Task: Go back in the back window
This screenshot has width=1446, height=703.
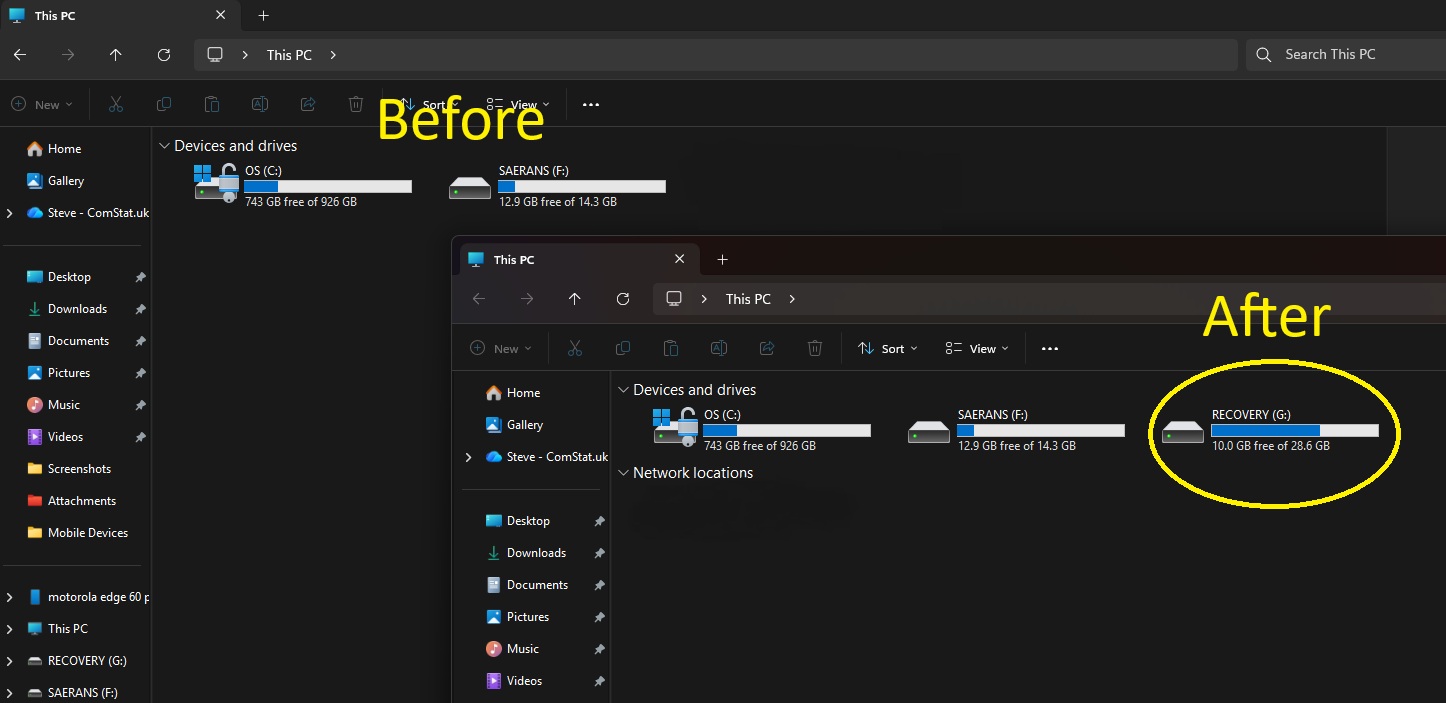Action: [20, 55]
